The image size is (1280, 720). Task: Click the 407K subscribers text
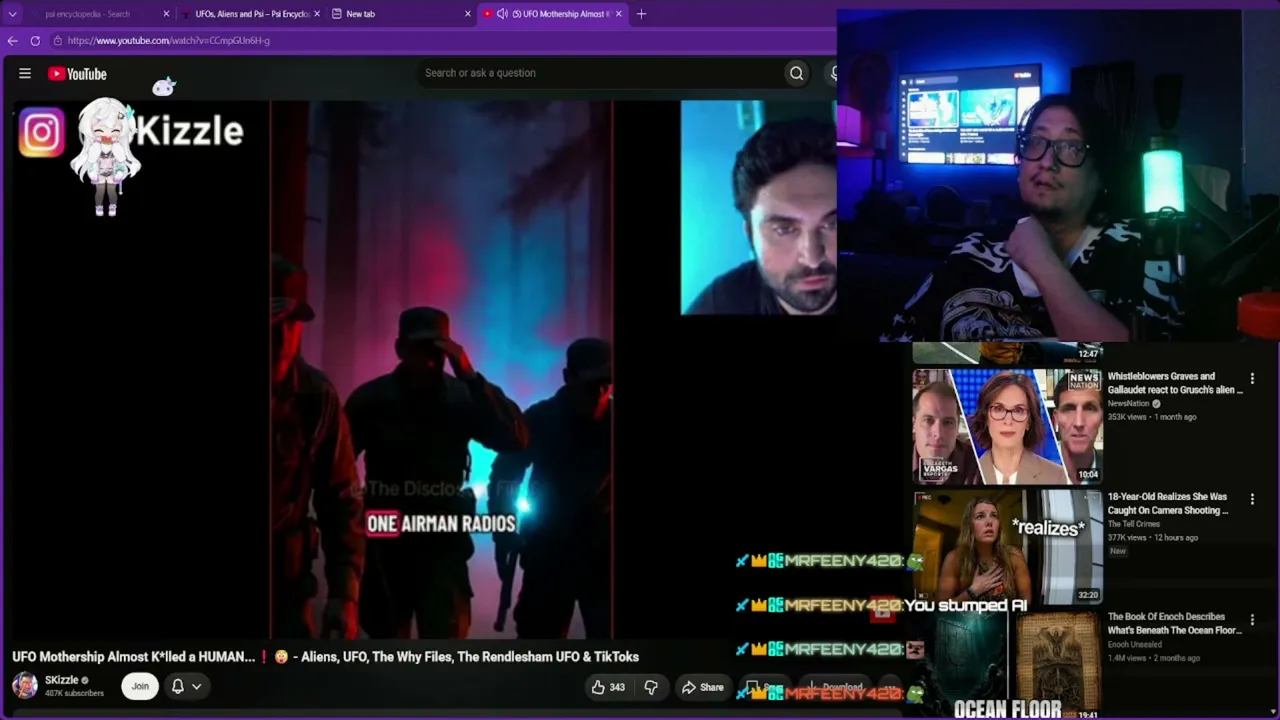74,693
